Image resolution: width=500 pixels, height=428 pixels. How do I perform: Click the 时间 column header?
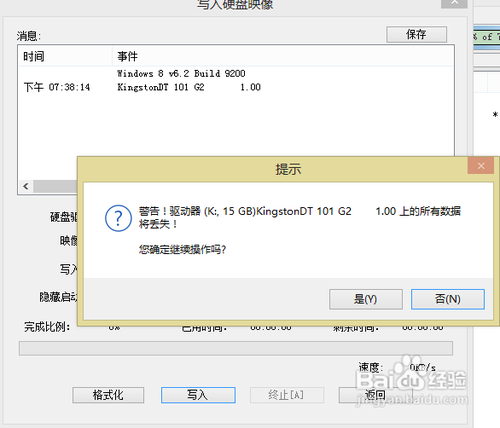(x=65, y=56)
